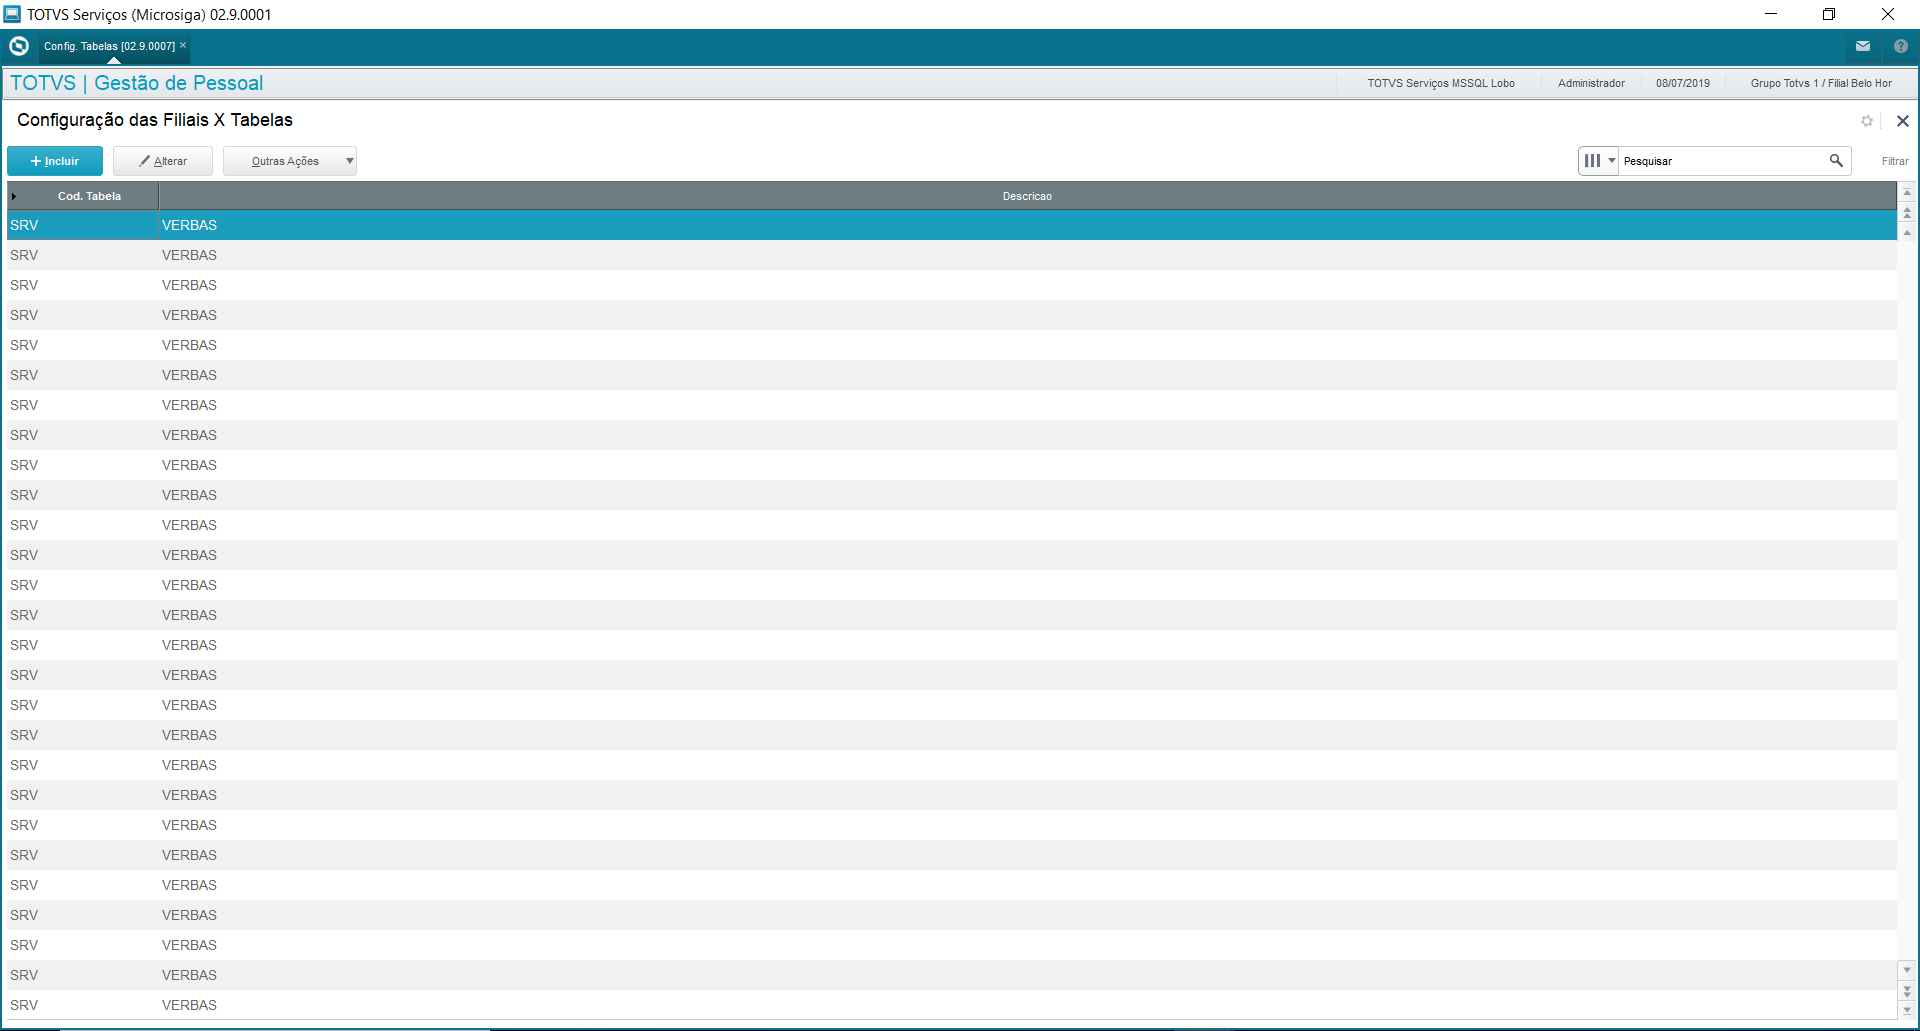
Task: Click the single line-up scroll arrow
Action: [x=1907, y=232]
